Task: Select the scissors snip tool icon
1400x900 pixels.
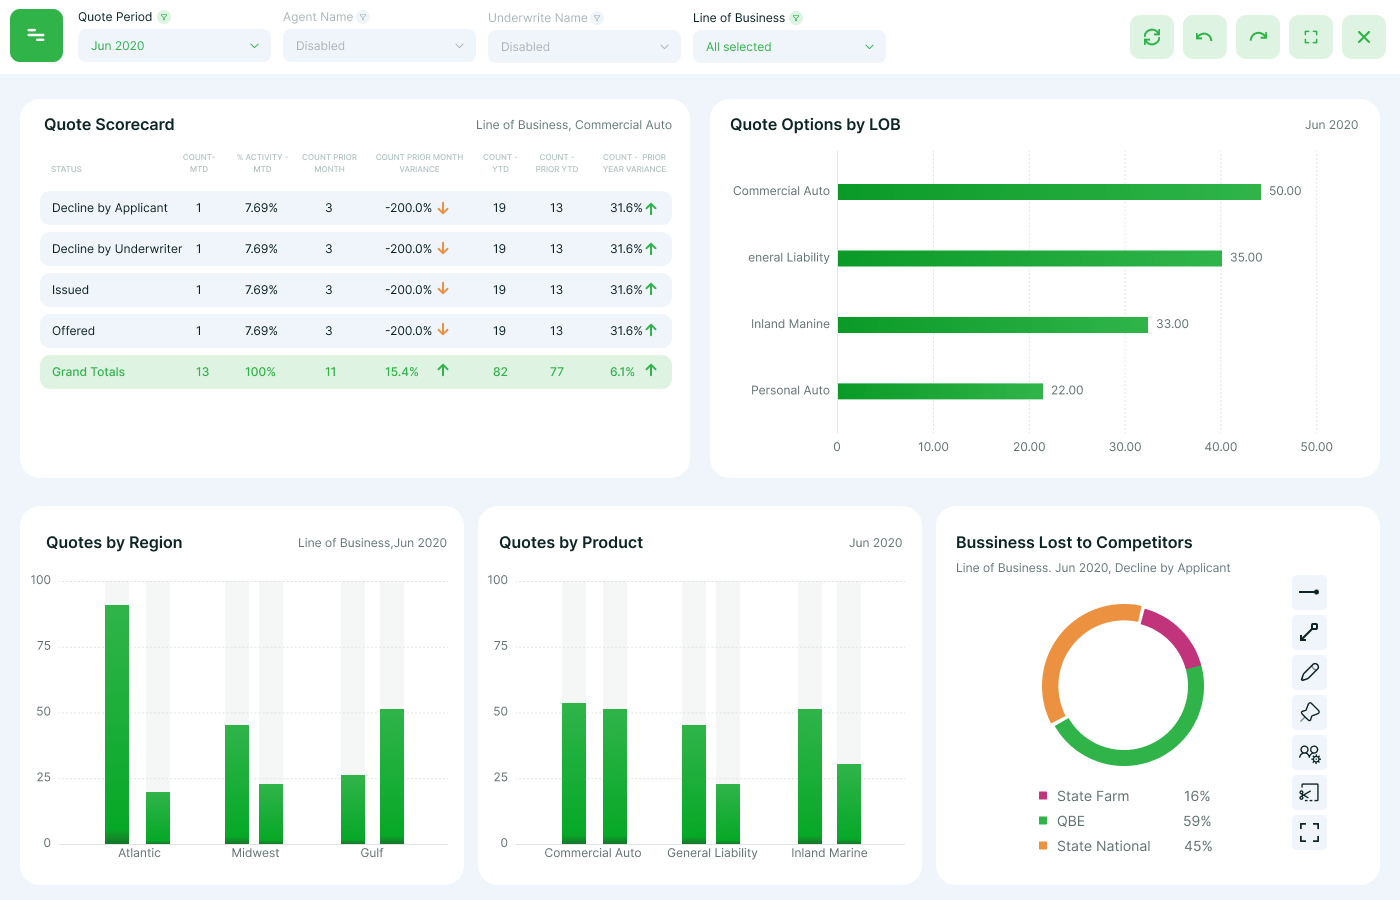Action: (1309, 793)
